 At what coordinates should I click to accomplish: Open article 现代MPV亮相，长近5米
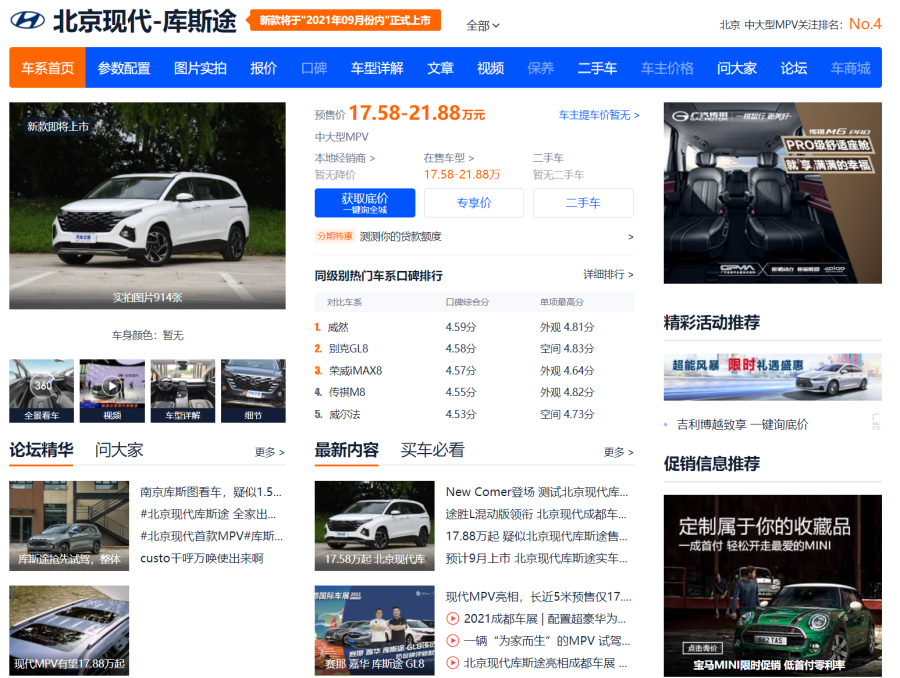point(538,596)
